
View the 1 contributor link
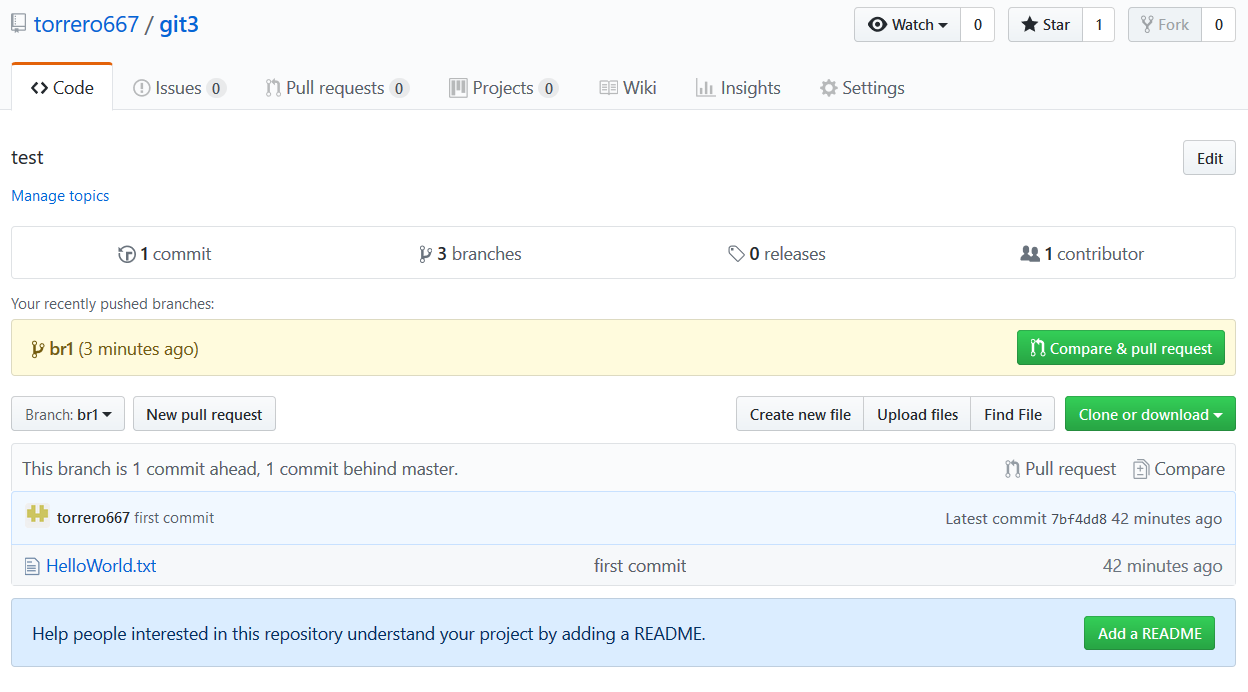tap(1082, 254)
